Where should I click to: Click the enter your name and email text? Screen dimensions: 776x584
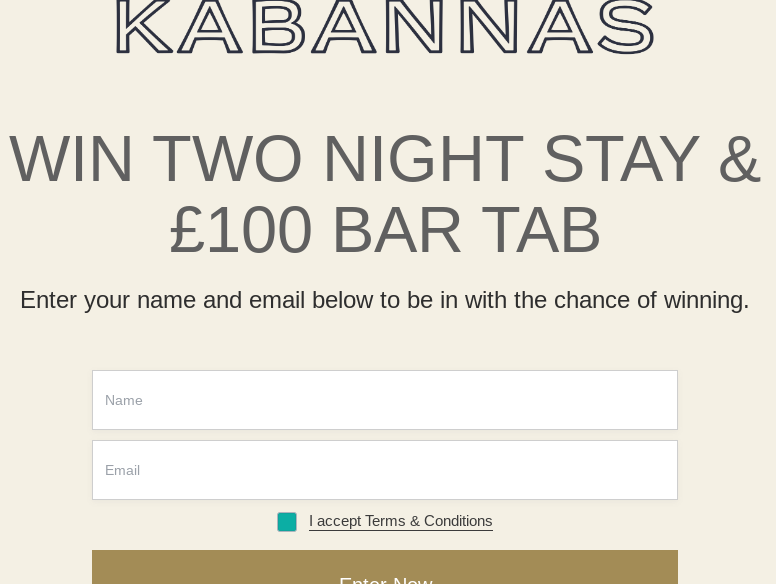385,300
